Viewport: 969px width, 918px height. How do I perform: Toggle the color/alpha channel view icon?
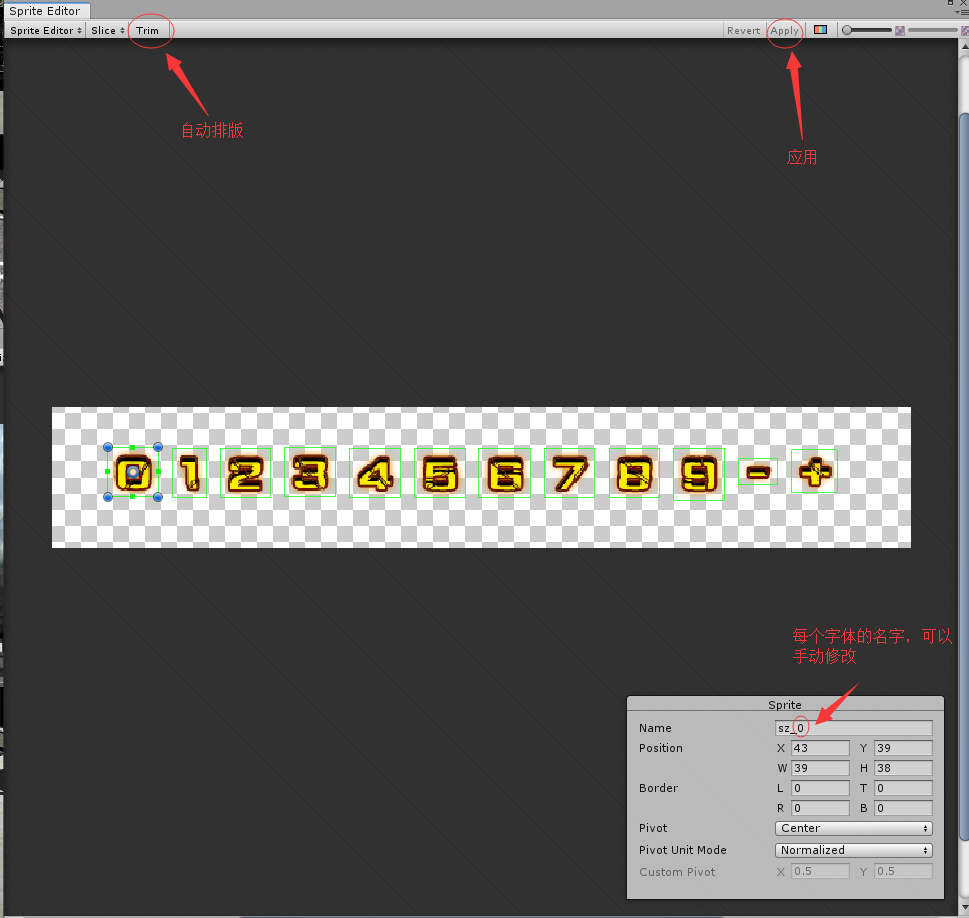[820, 30]
